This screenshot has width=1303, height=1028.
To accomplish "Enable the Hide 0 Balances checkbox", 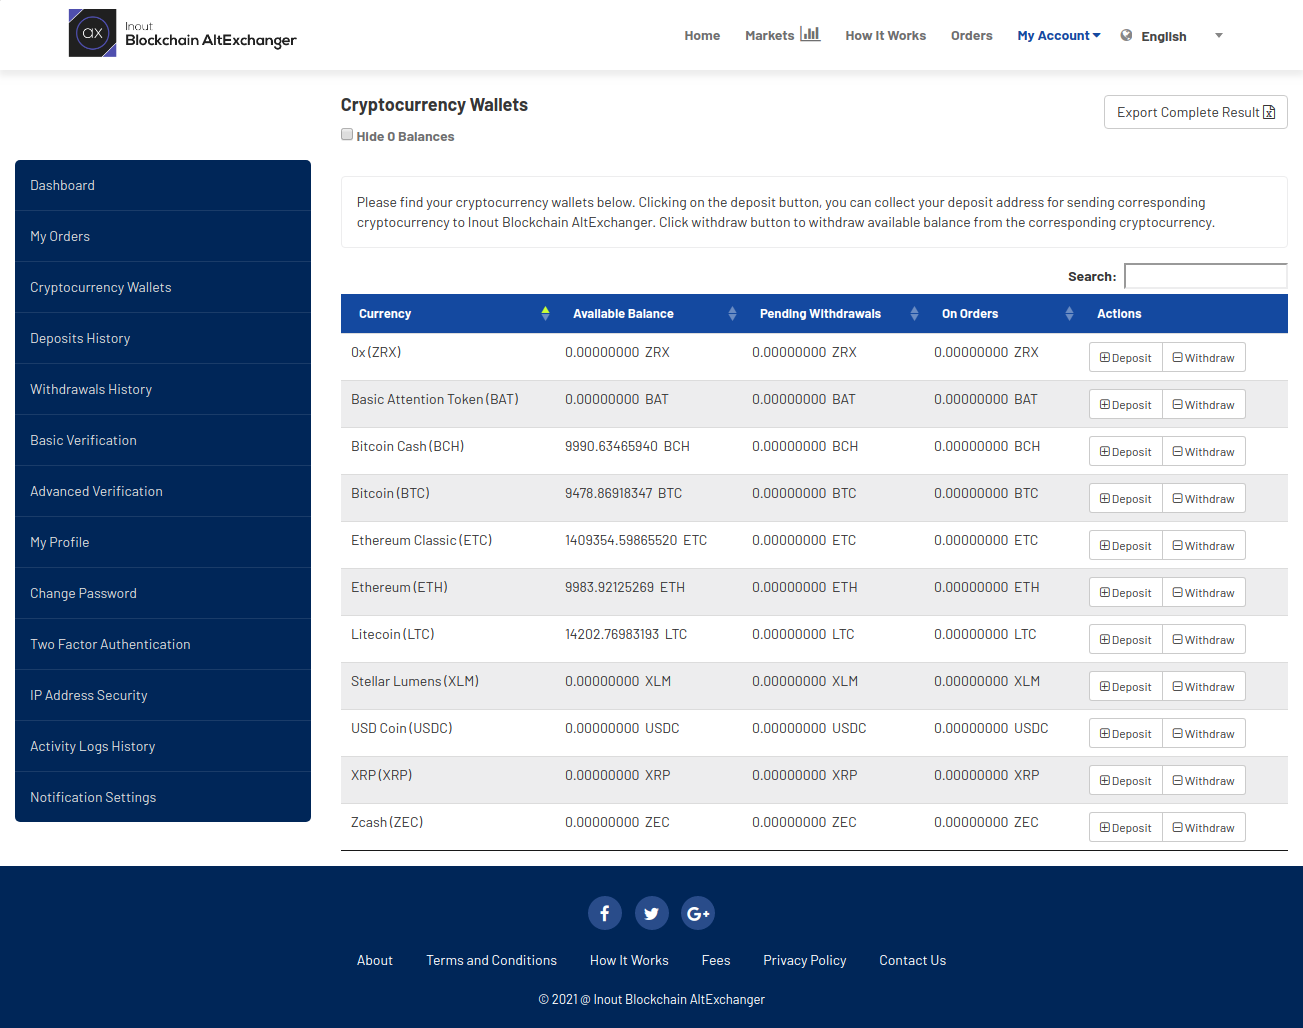I will (346, 133).
